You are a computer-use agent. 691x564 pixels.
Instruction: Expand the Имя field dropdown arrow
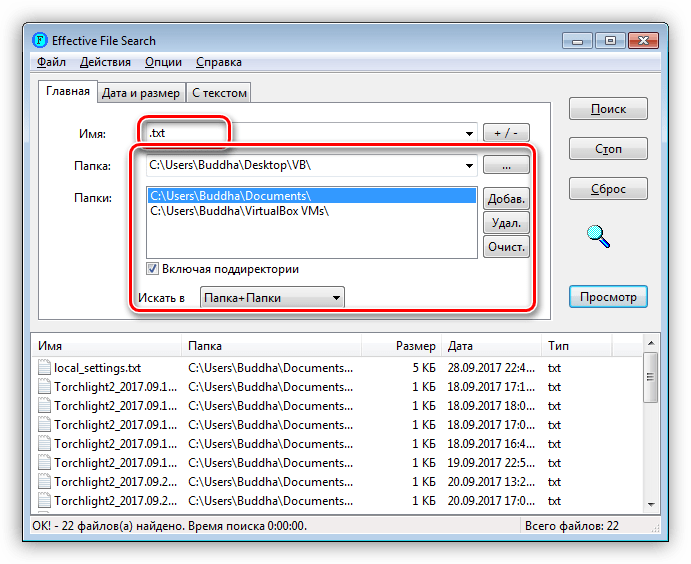(469, 133)
